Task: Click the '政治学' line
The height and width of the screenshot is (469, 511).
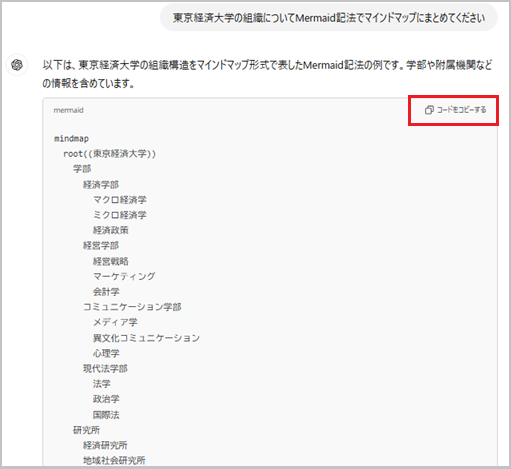Action: (x=106, y=399)
